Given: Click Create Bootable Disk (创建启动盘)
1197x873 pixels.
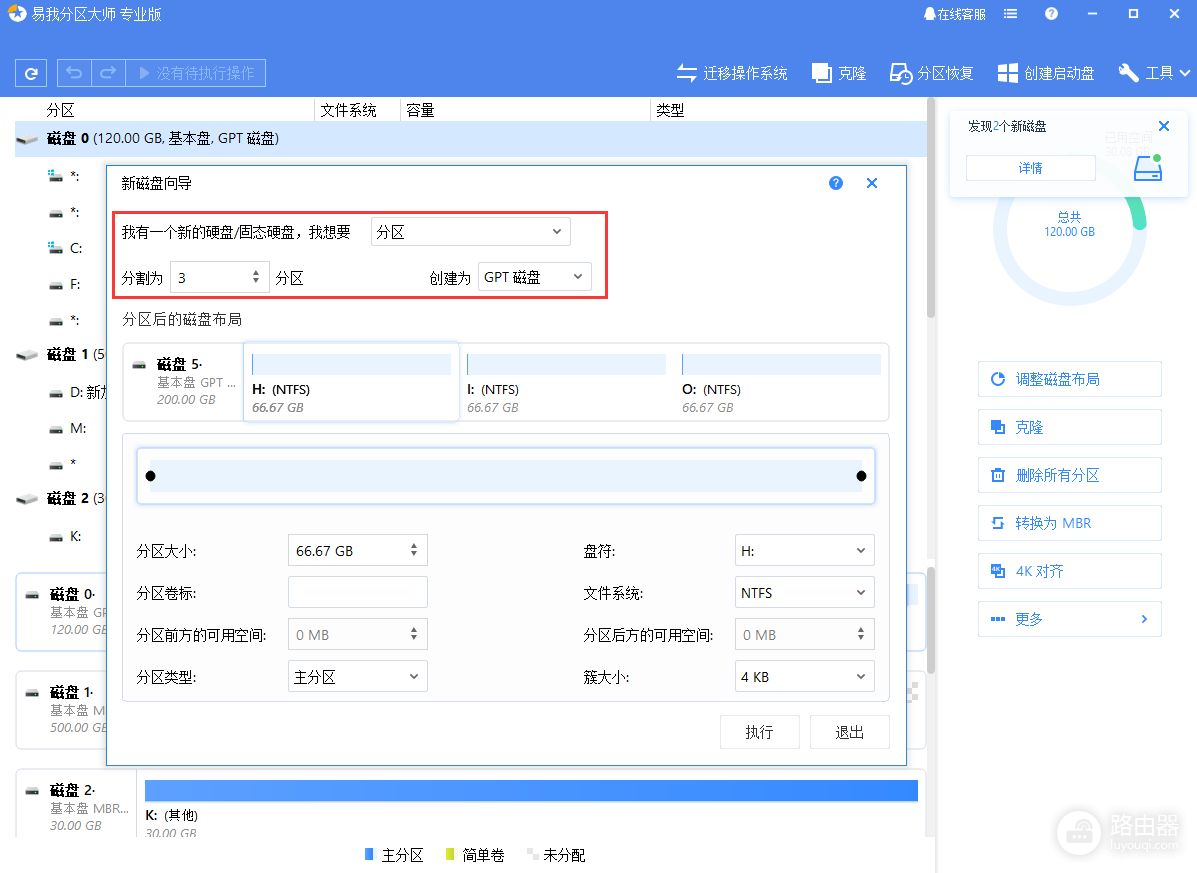Looking at the screenshot, I should tap(1046, 73).
